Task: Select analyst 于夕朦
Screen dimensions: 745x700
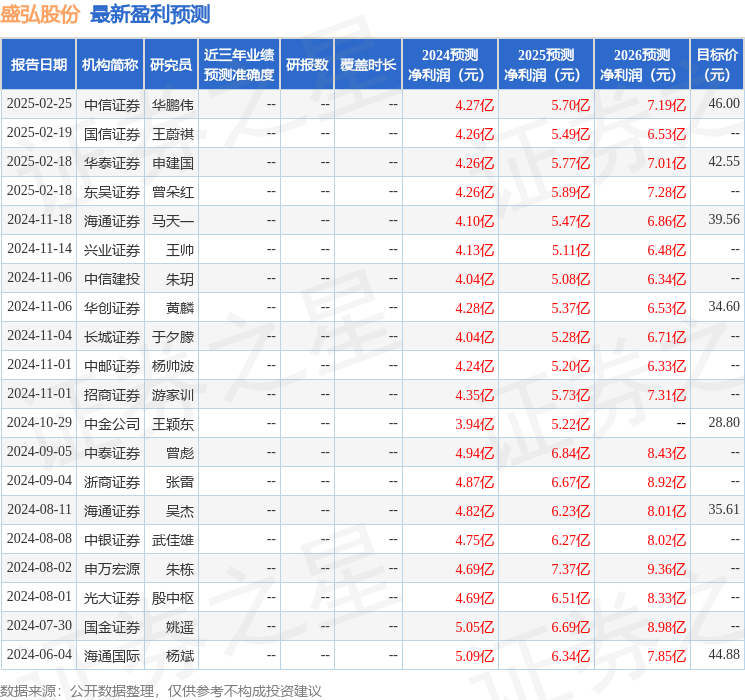Action: pyautogui.click(x=172, y=336)
